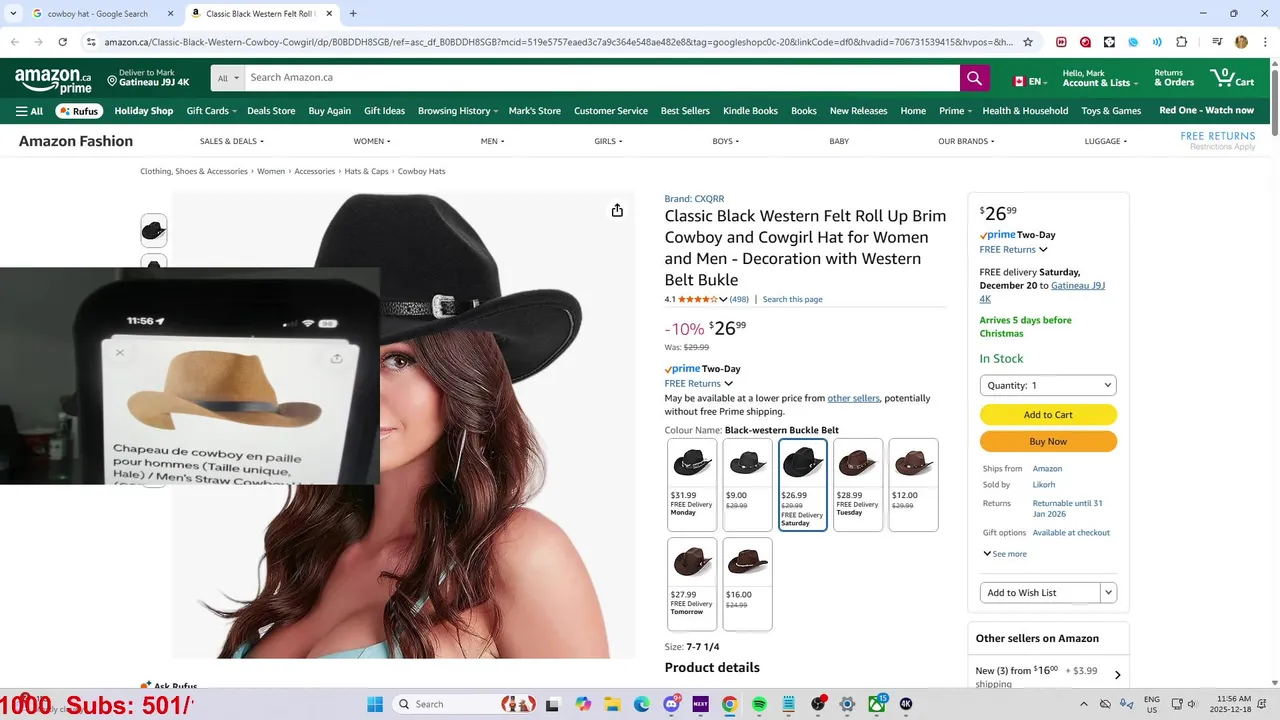Viewport: 1280px width, 720px height.
Task: Open the Deals Store nav item
Action: pyautogui.click(x=271, y=111)
